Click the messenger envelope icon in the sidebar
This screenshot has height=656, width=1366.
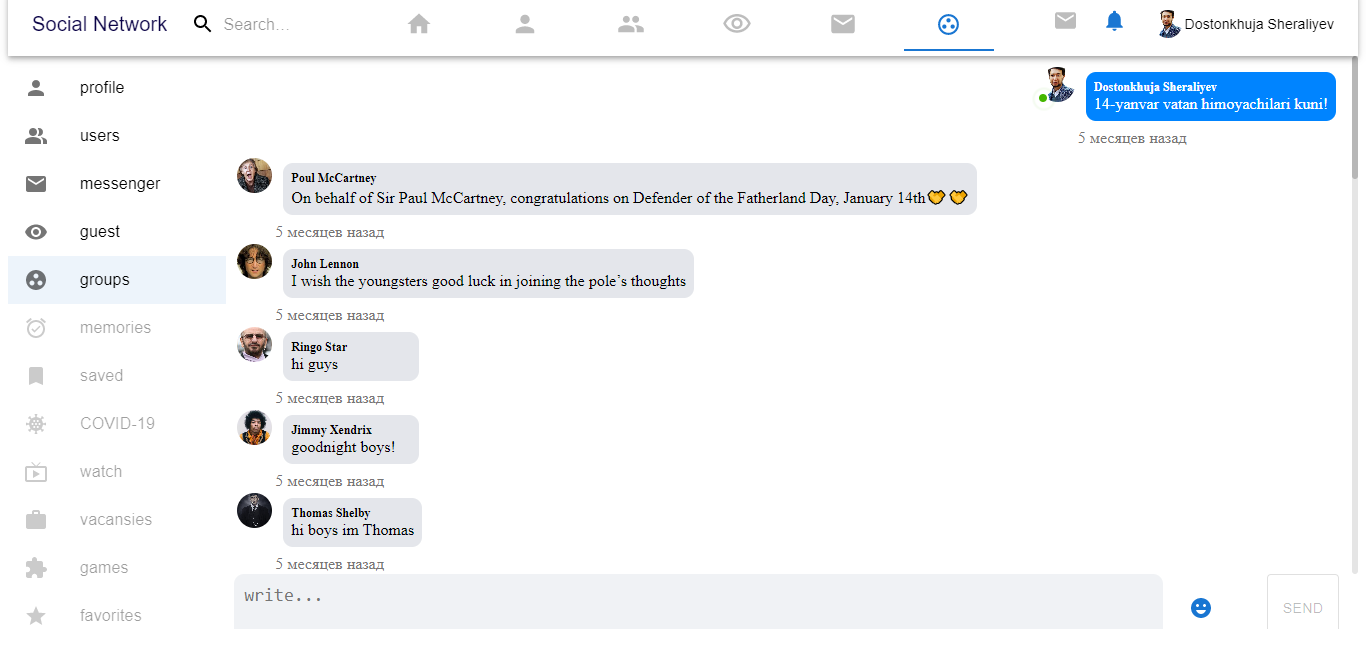[36, 184]
